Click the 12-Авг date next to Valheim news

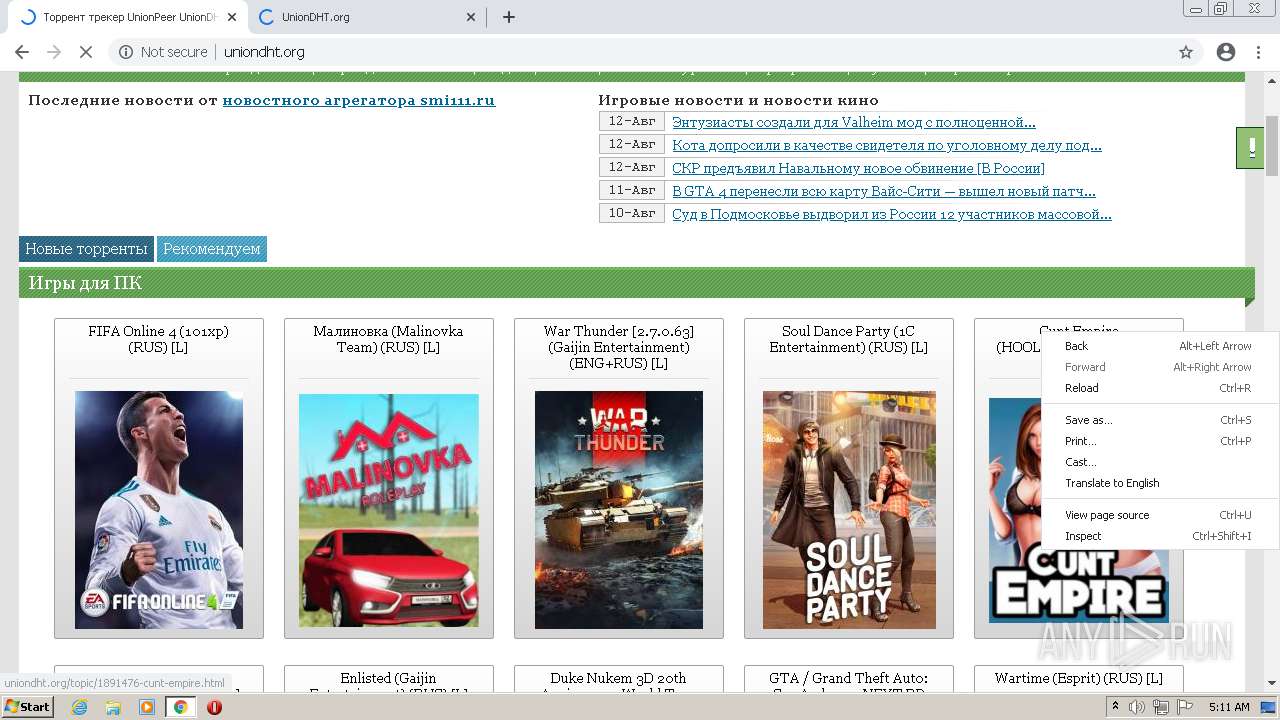pos(632,121)
